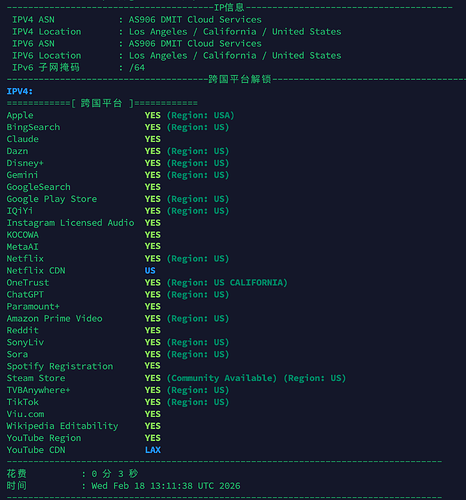Click the blue 'LAX' YouTube CDN value

tap(153, 450)
